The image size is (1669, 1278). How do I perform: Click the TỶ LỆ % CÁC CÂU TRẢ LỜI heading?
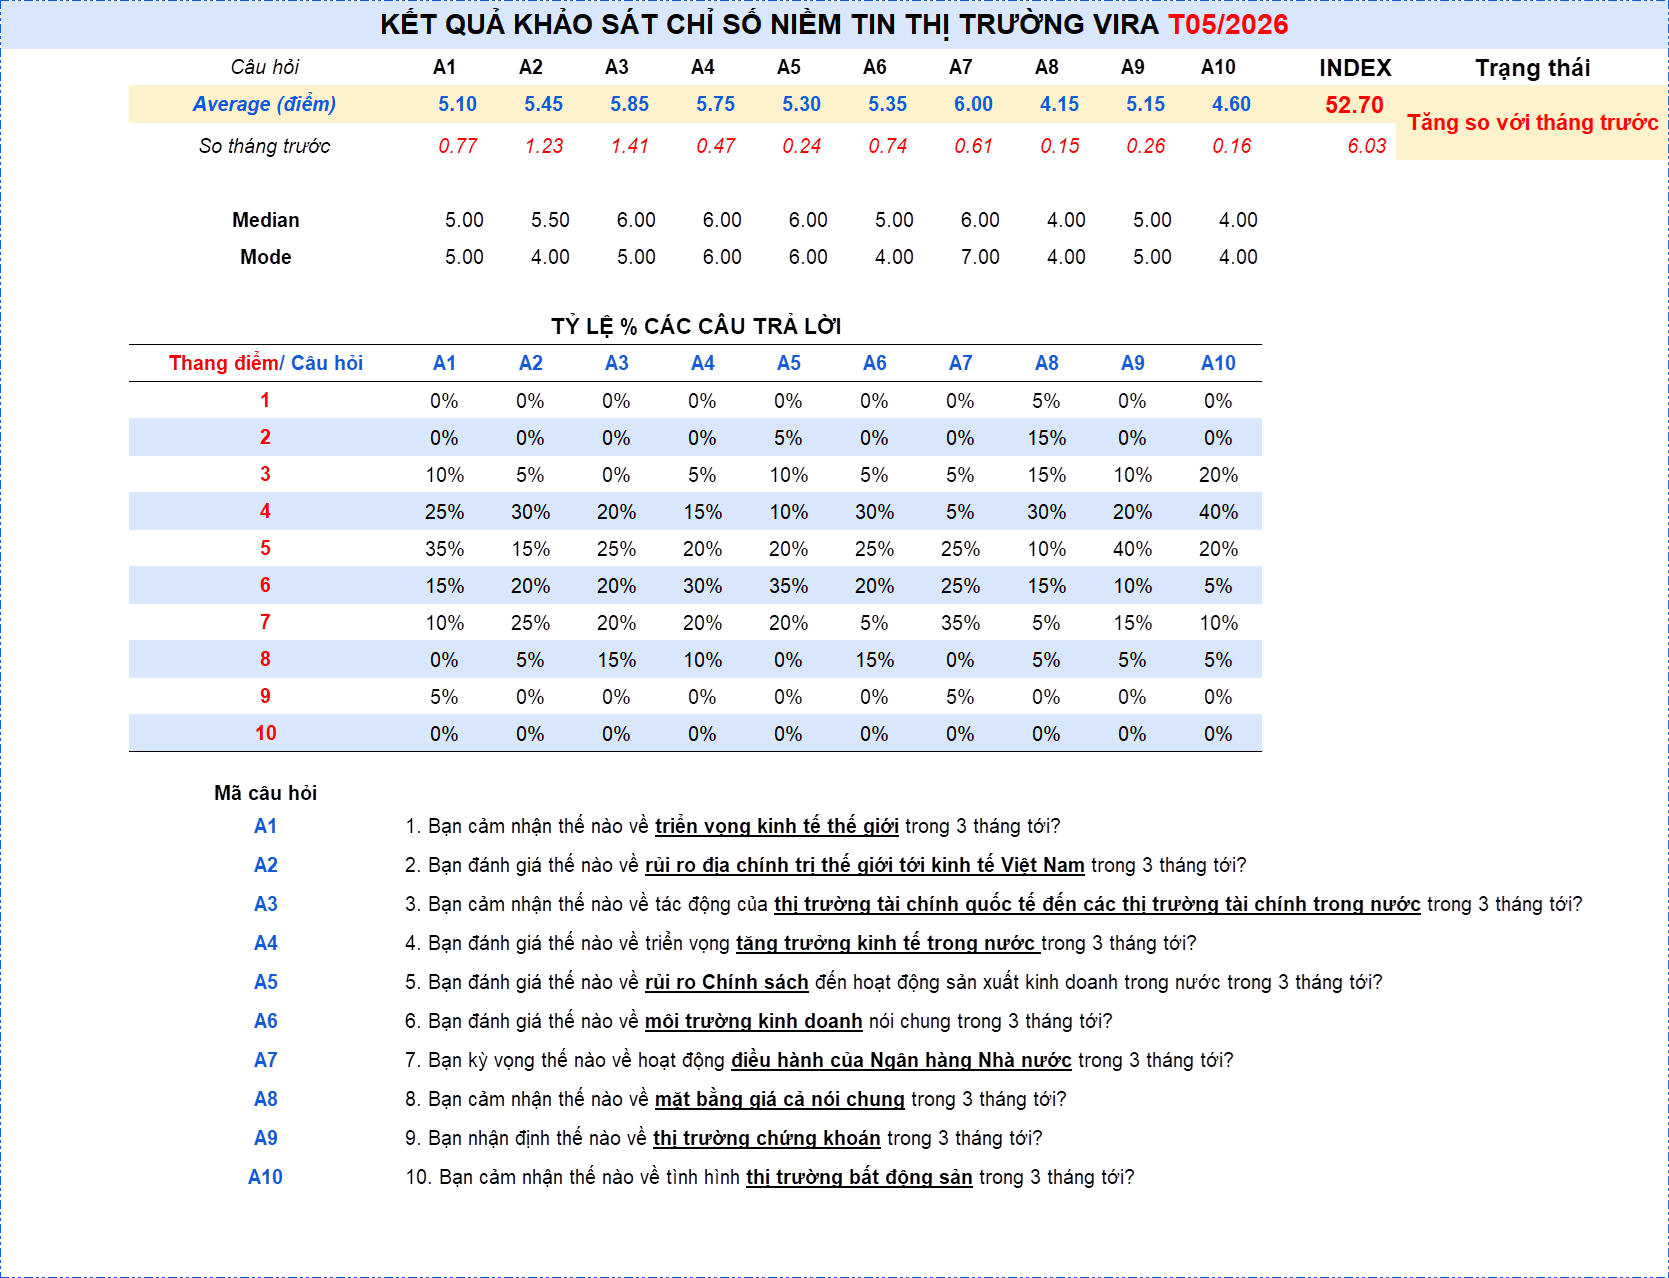[696, 326]
